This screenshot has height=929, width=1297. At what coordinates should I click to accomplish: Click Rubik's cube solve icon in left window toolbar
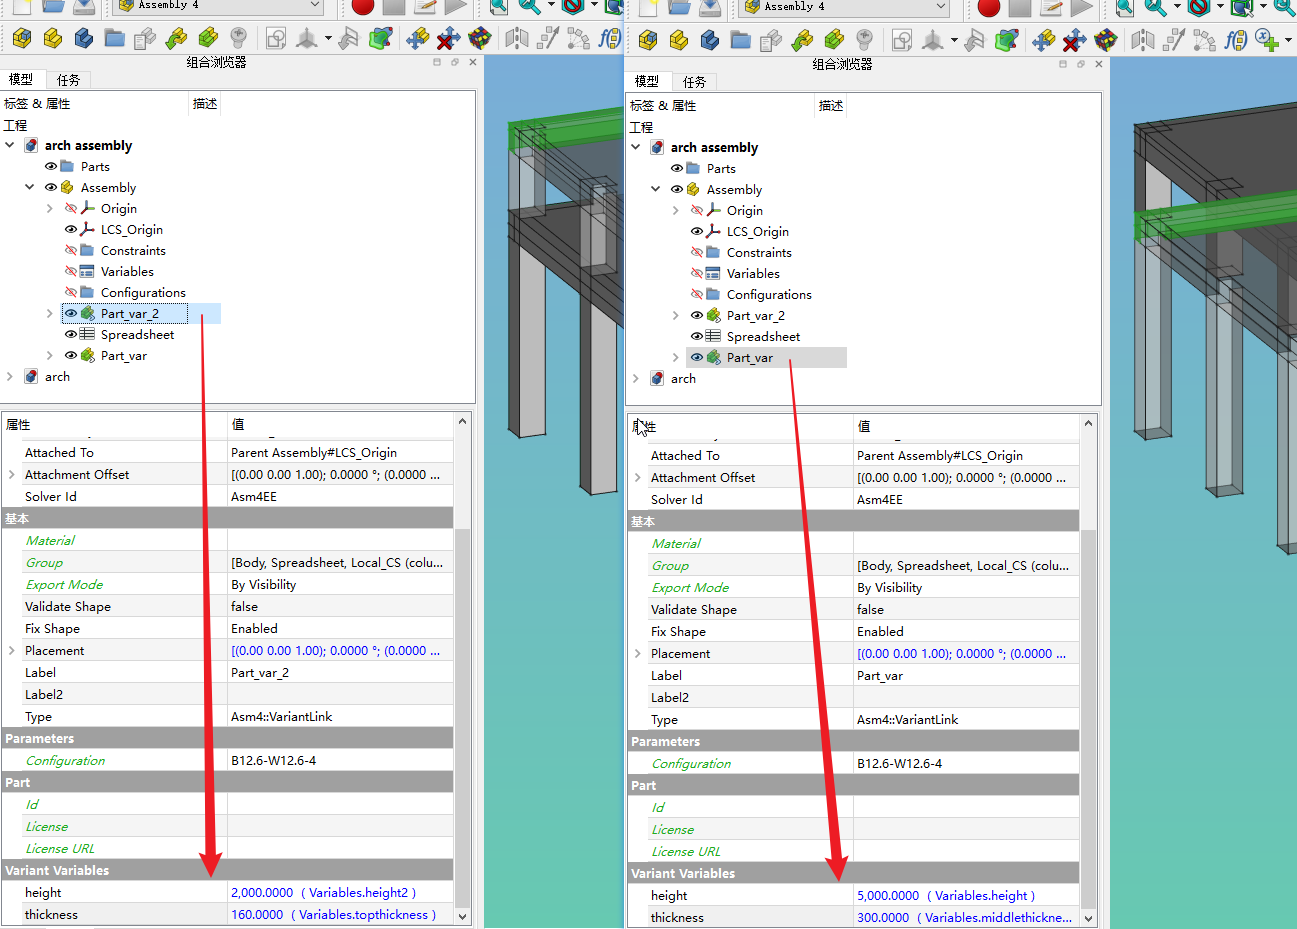480,38
